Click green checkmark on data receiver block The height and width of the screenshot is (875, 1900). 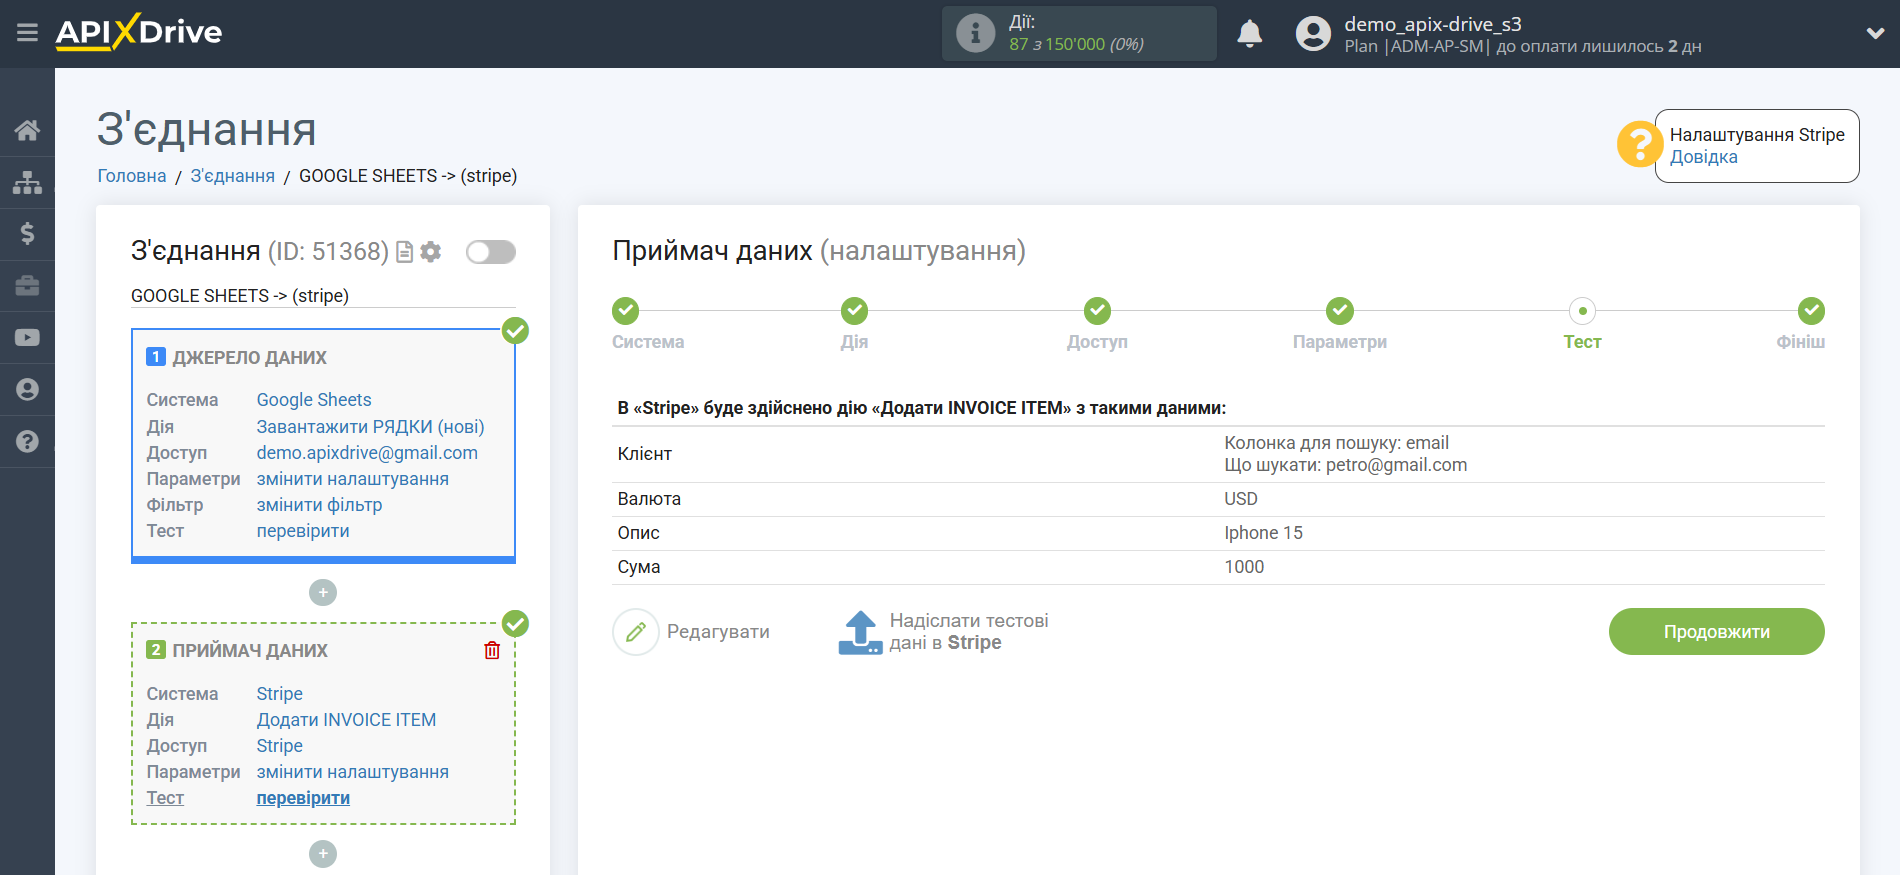(x=515, y=623)
